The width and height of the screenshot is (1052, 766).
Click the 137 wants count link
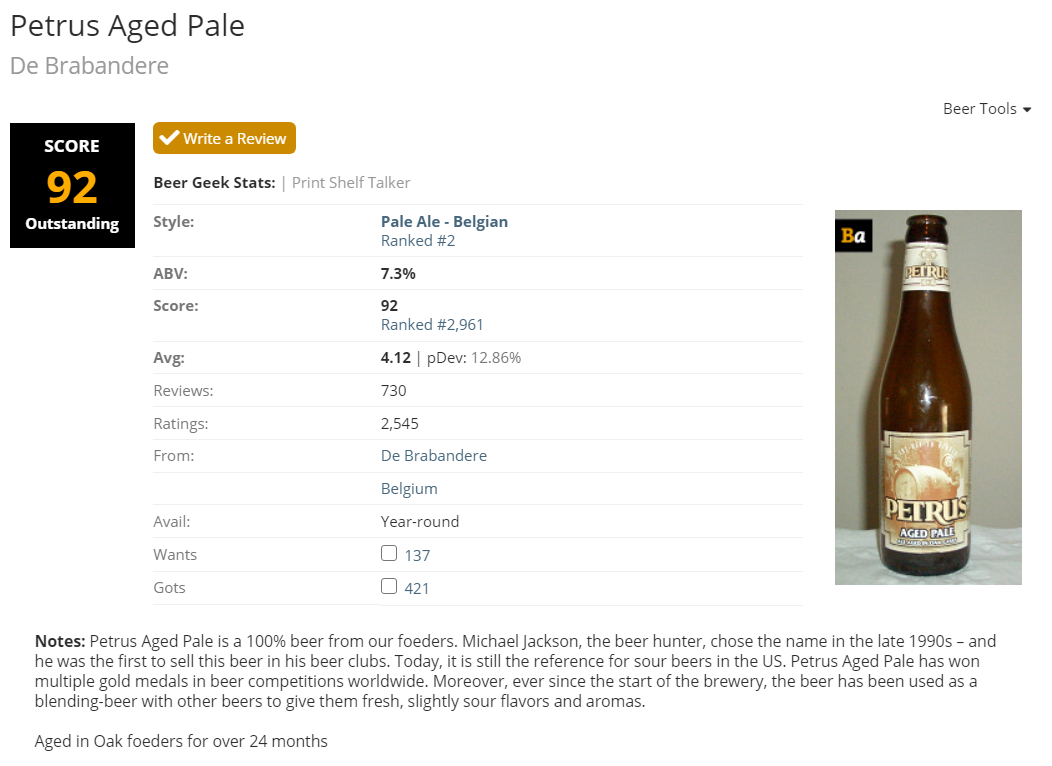(x=417, y=555)
